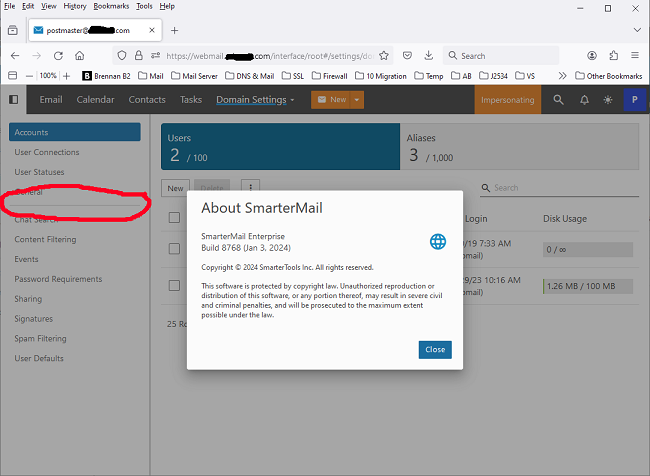Bookmark this page with star icon
This screenshot has width=650, height=476.
click(x=384, y=56)
